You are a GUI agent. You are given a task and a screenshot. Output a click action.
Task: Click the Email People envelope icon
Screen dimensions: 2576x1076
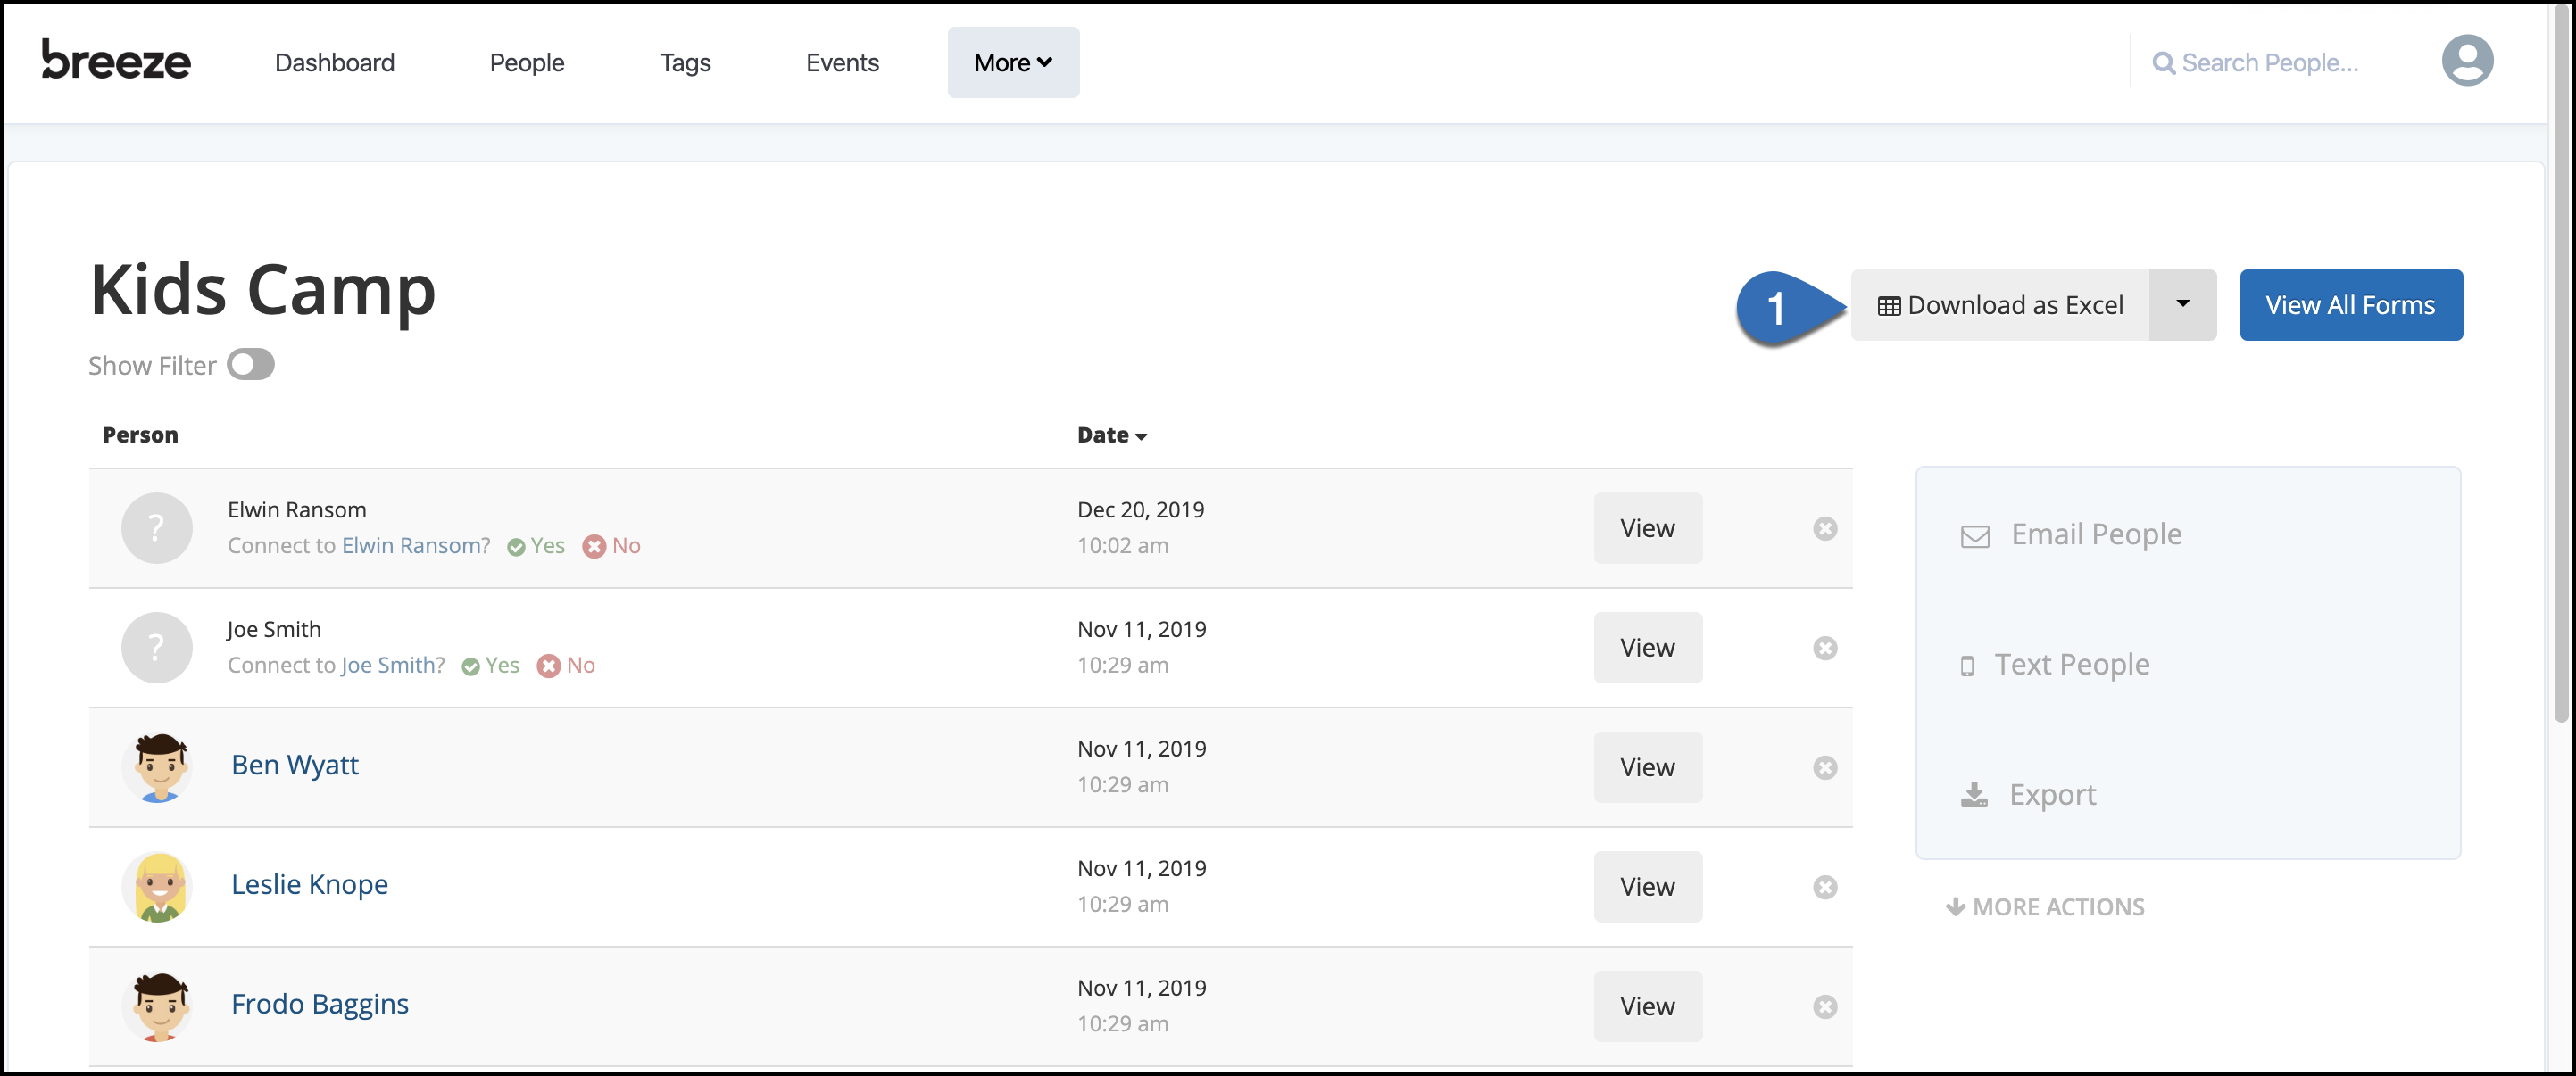1975,535
